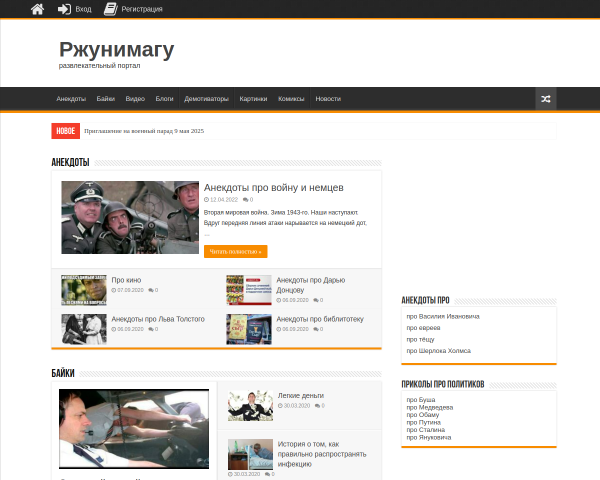This screenshot has width=600, height=480.
Task: Click comment icon under Дарью Донцову post
Action: pyautogui.click(x=316, y=300)
